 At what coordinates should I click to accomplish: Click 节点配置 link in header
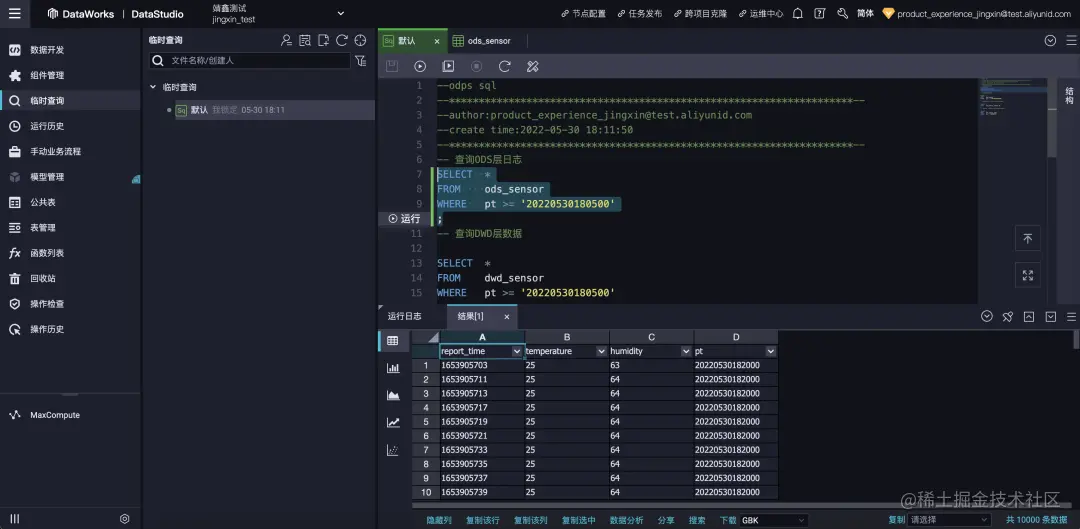tap(583, 13)
